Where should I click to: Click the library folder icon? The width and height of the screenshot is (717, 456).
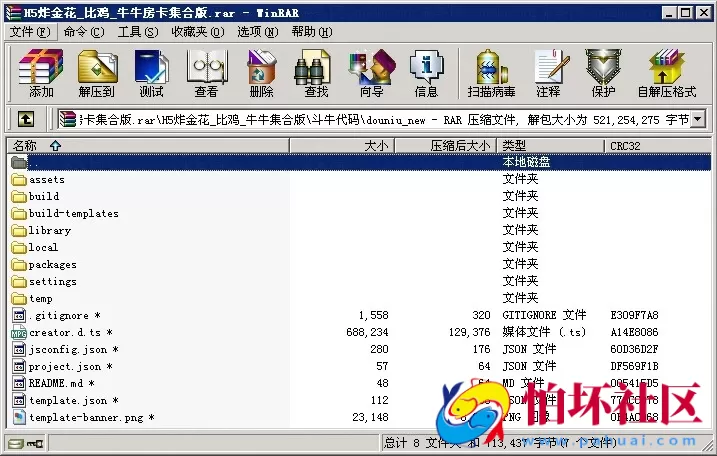tap(19, 231)
